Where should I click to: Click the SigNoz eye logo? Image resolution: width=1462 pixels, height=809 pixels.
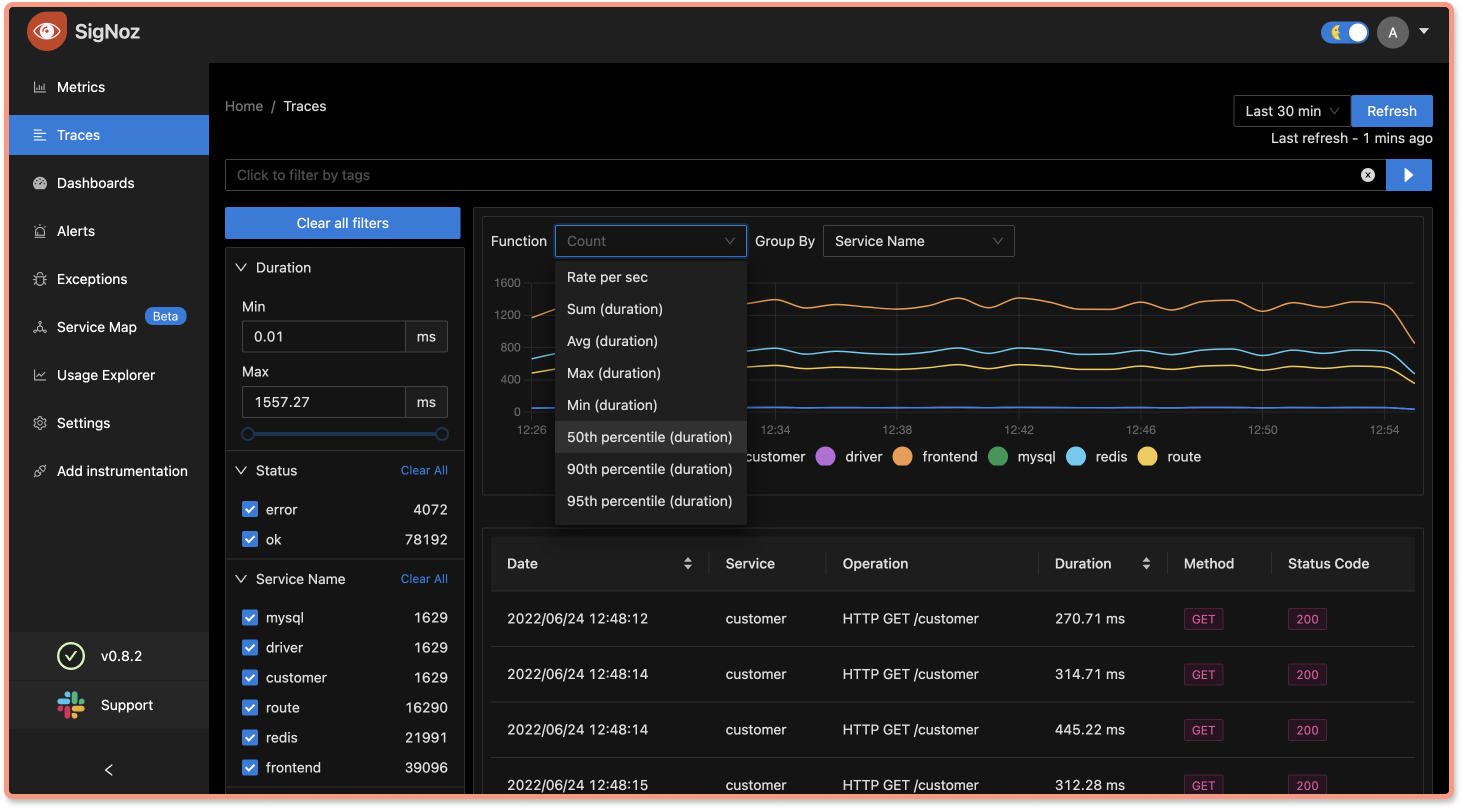[47, 32]
